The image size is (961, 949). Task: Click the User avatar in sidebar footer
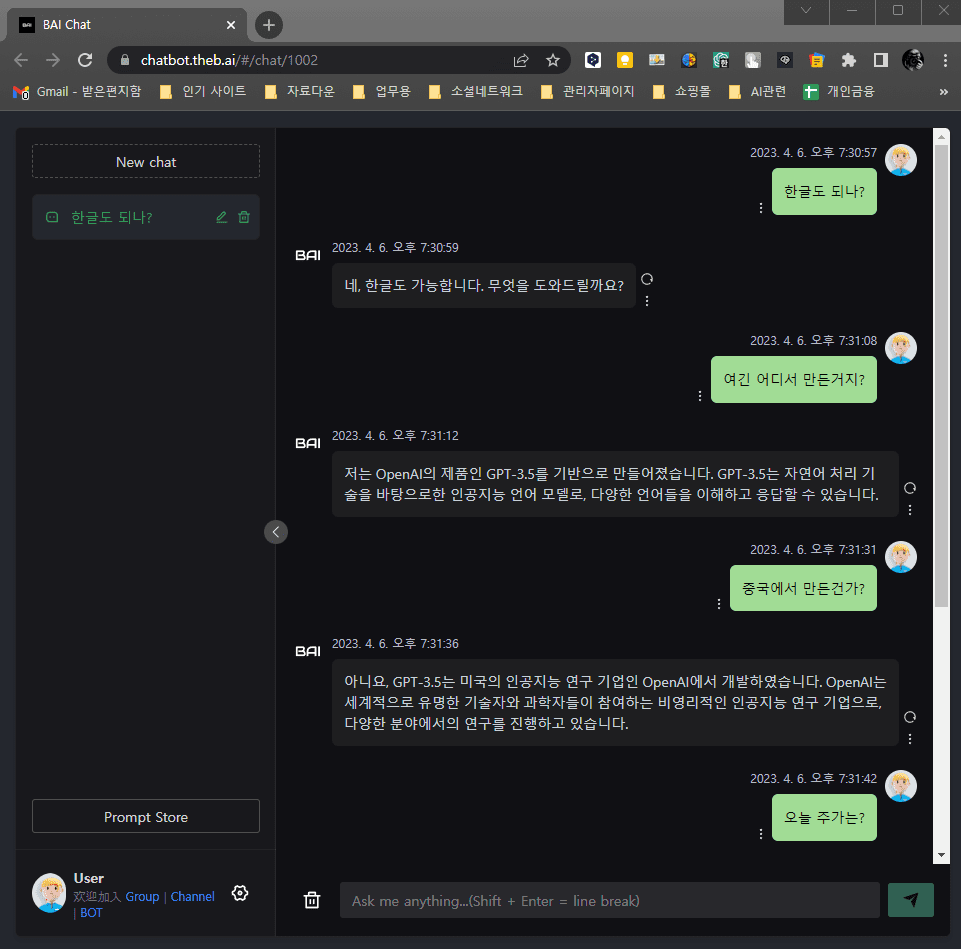coord(49,893)
